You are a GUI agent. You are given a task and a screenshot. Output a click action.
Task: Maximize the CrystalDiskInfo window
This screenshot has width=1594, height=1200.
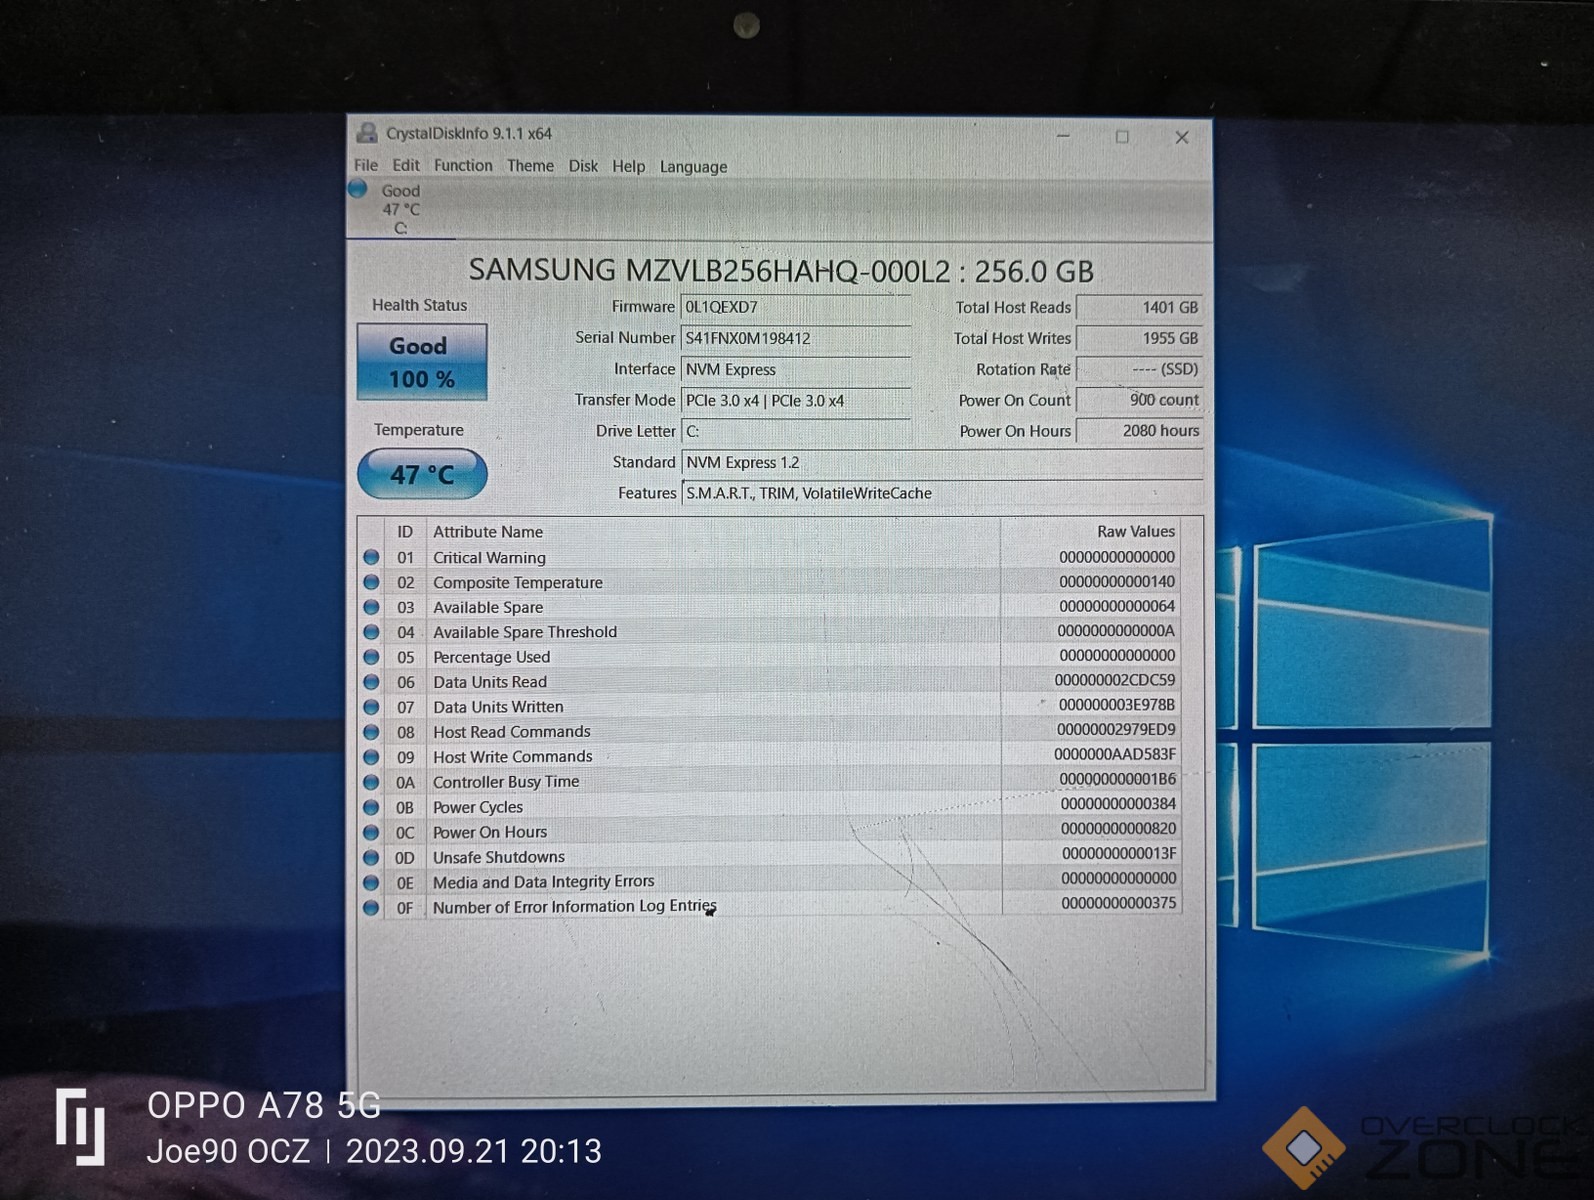coord(1122,137)
